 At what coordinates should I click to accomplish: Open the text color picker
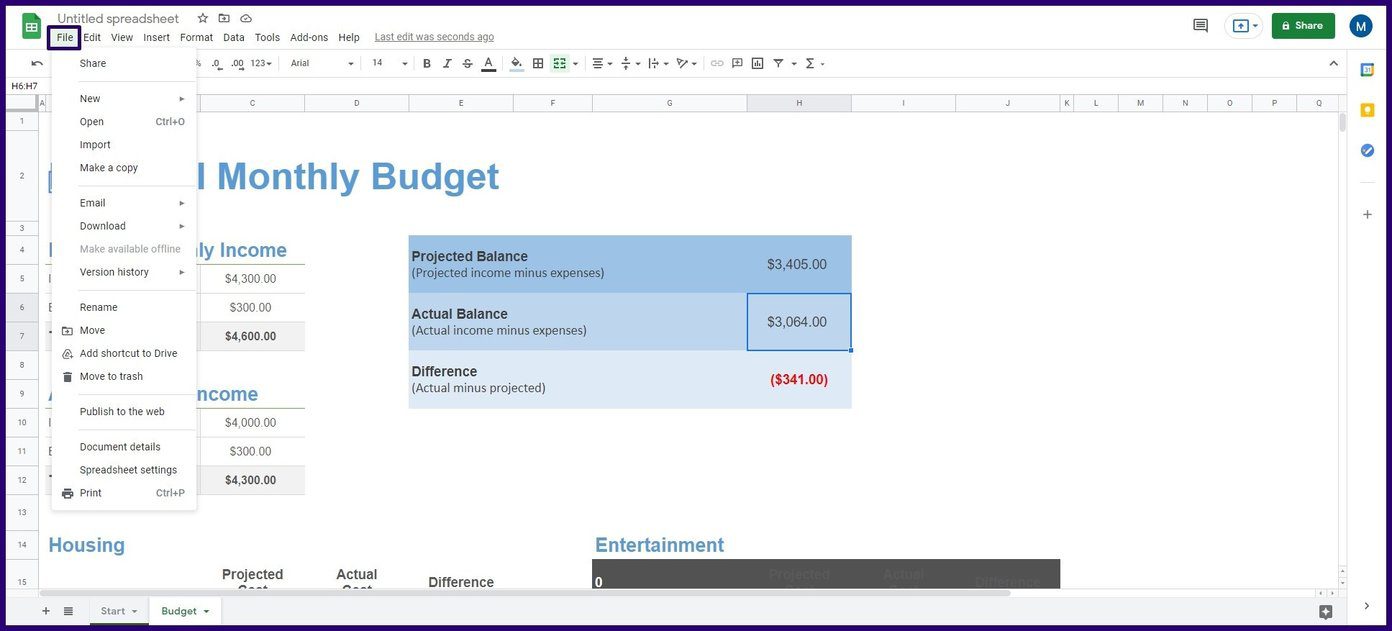click(488, 63)
